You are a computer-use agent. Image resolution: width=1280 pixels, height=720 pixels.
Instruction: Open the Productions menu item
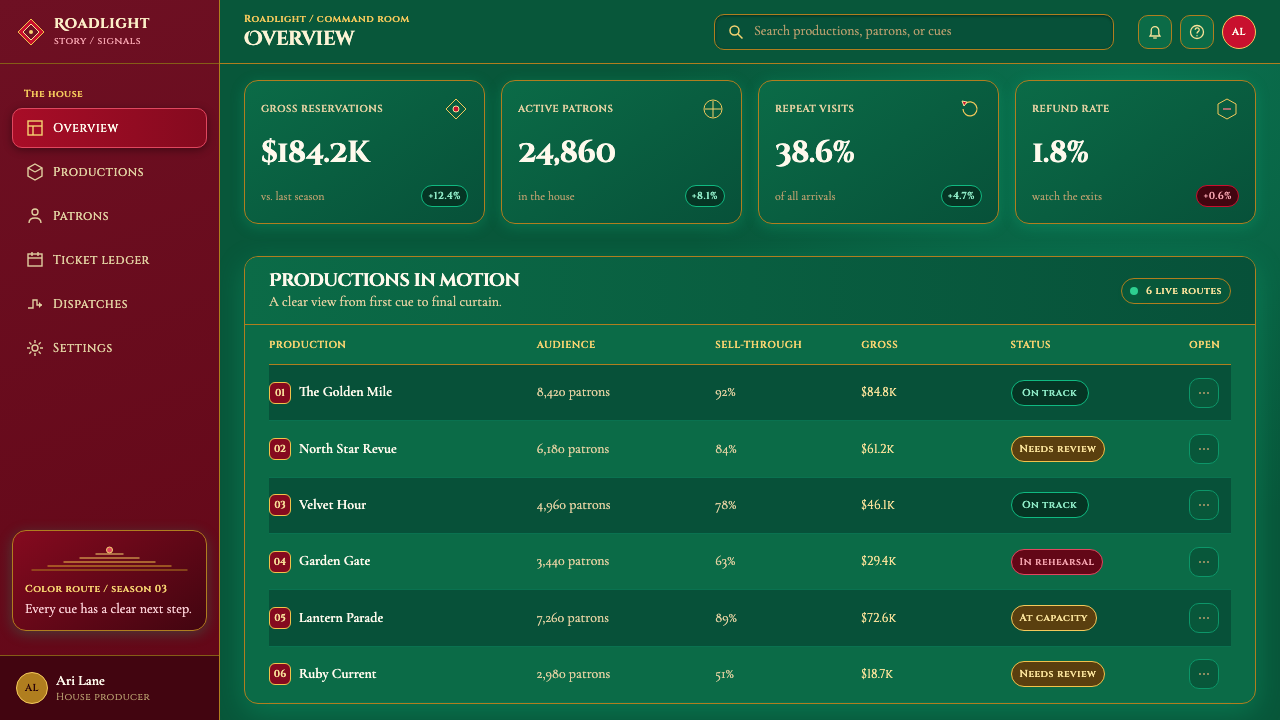[109, 172]
